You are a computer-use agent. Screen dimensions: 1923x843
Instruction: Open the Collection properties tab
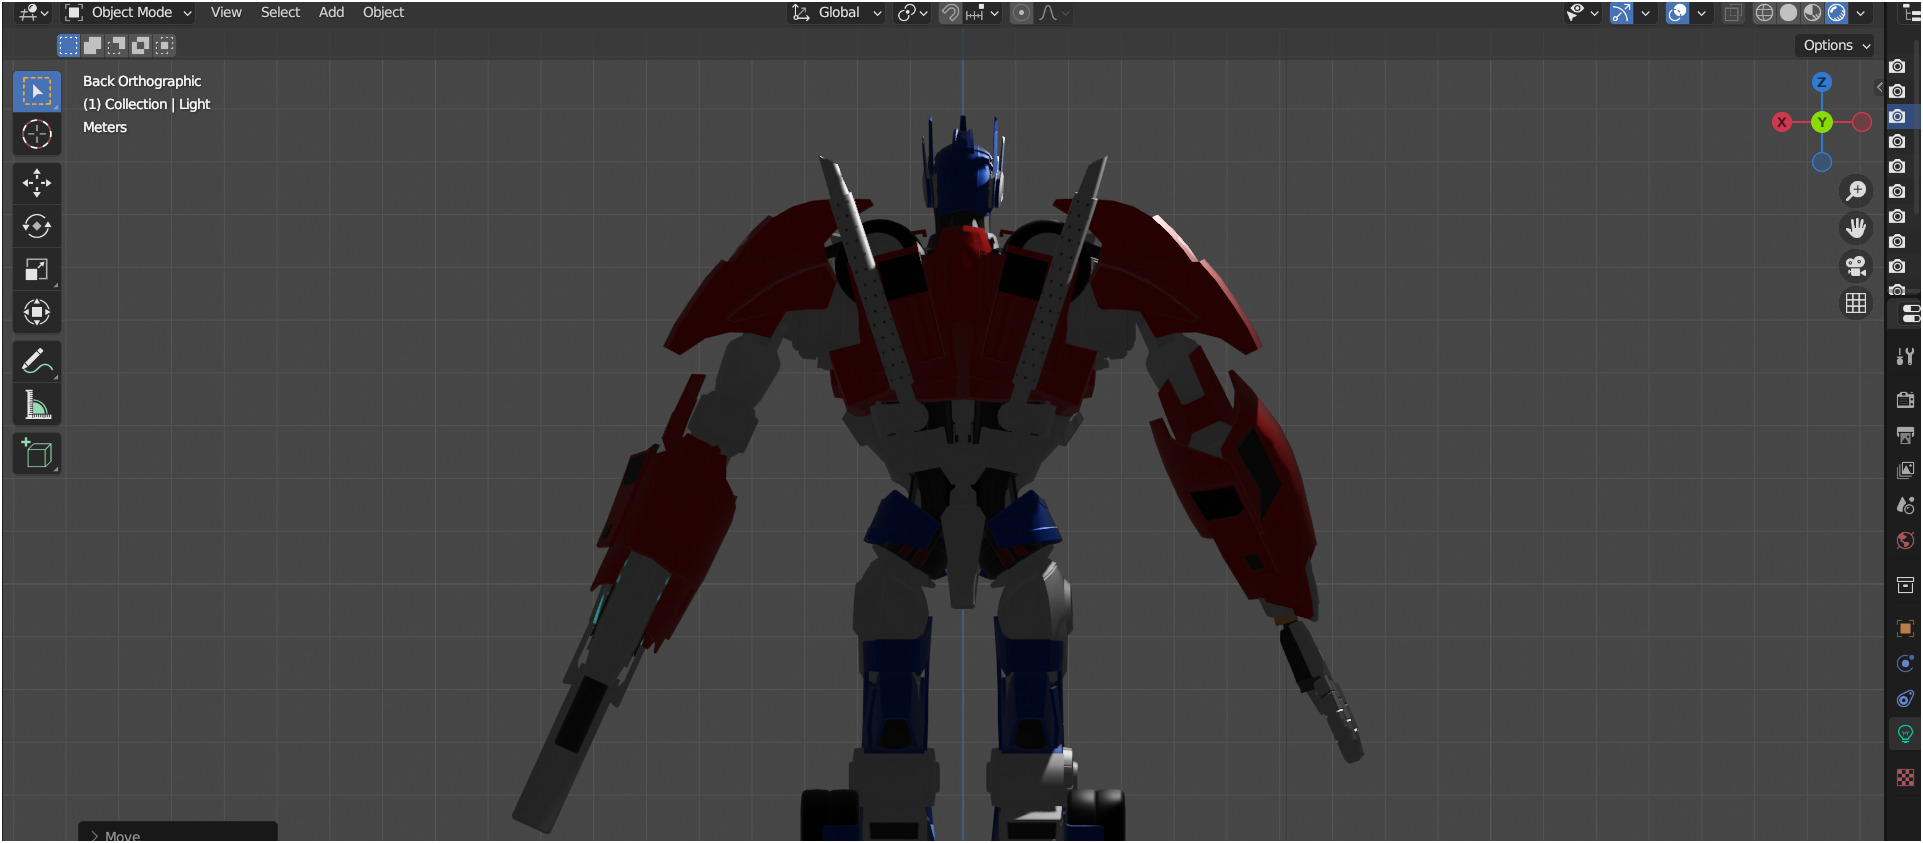pyautogui.click(x=1905, y=585)
